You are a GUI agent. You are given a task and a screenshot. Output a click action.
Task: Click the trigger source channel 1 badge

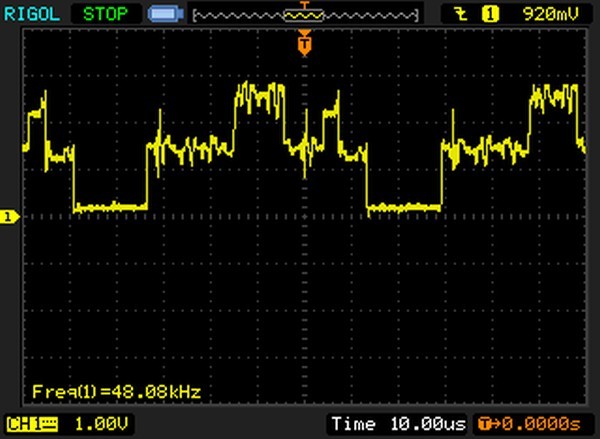click(490, 14)
